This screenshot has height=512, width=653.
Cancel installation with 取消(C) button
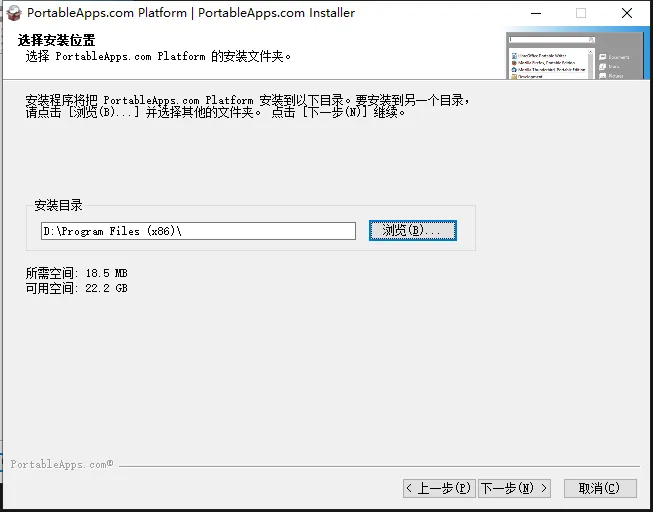coord(600,488)
